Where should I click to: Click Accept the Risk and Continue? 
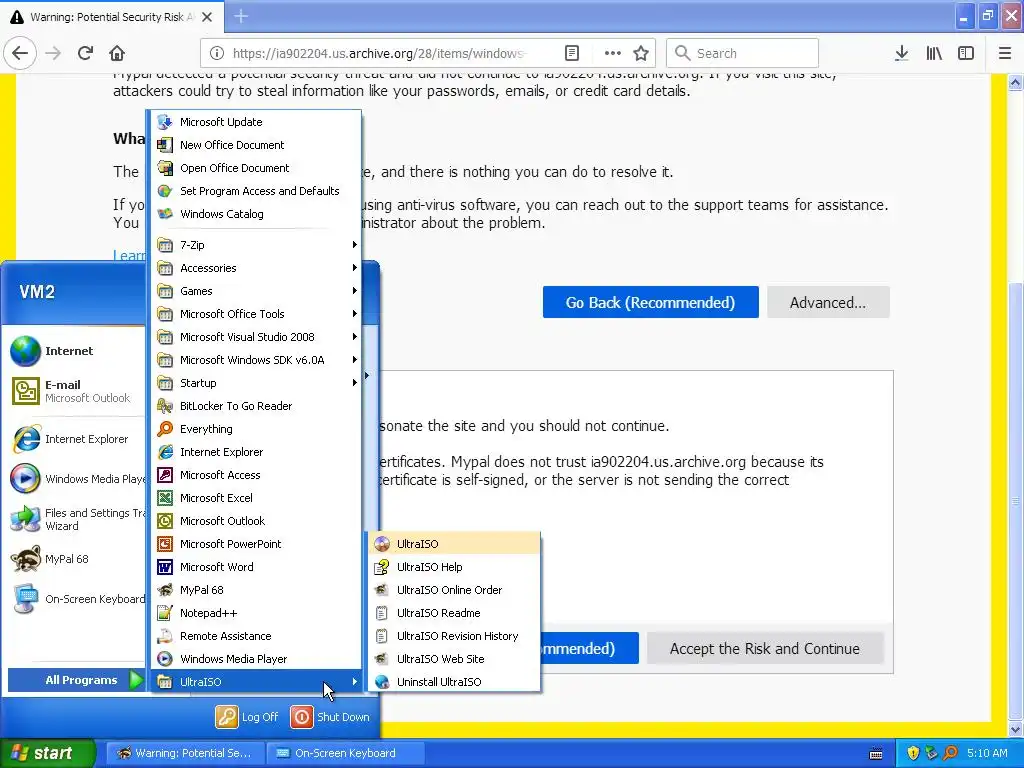765,648
